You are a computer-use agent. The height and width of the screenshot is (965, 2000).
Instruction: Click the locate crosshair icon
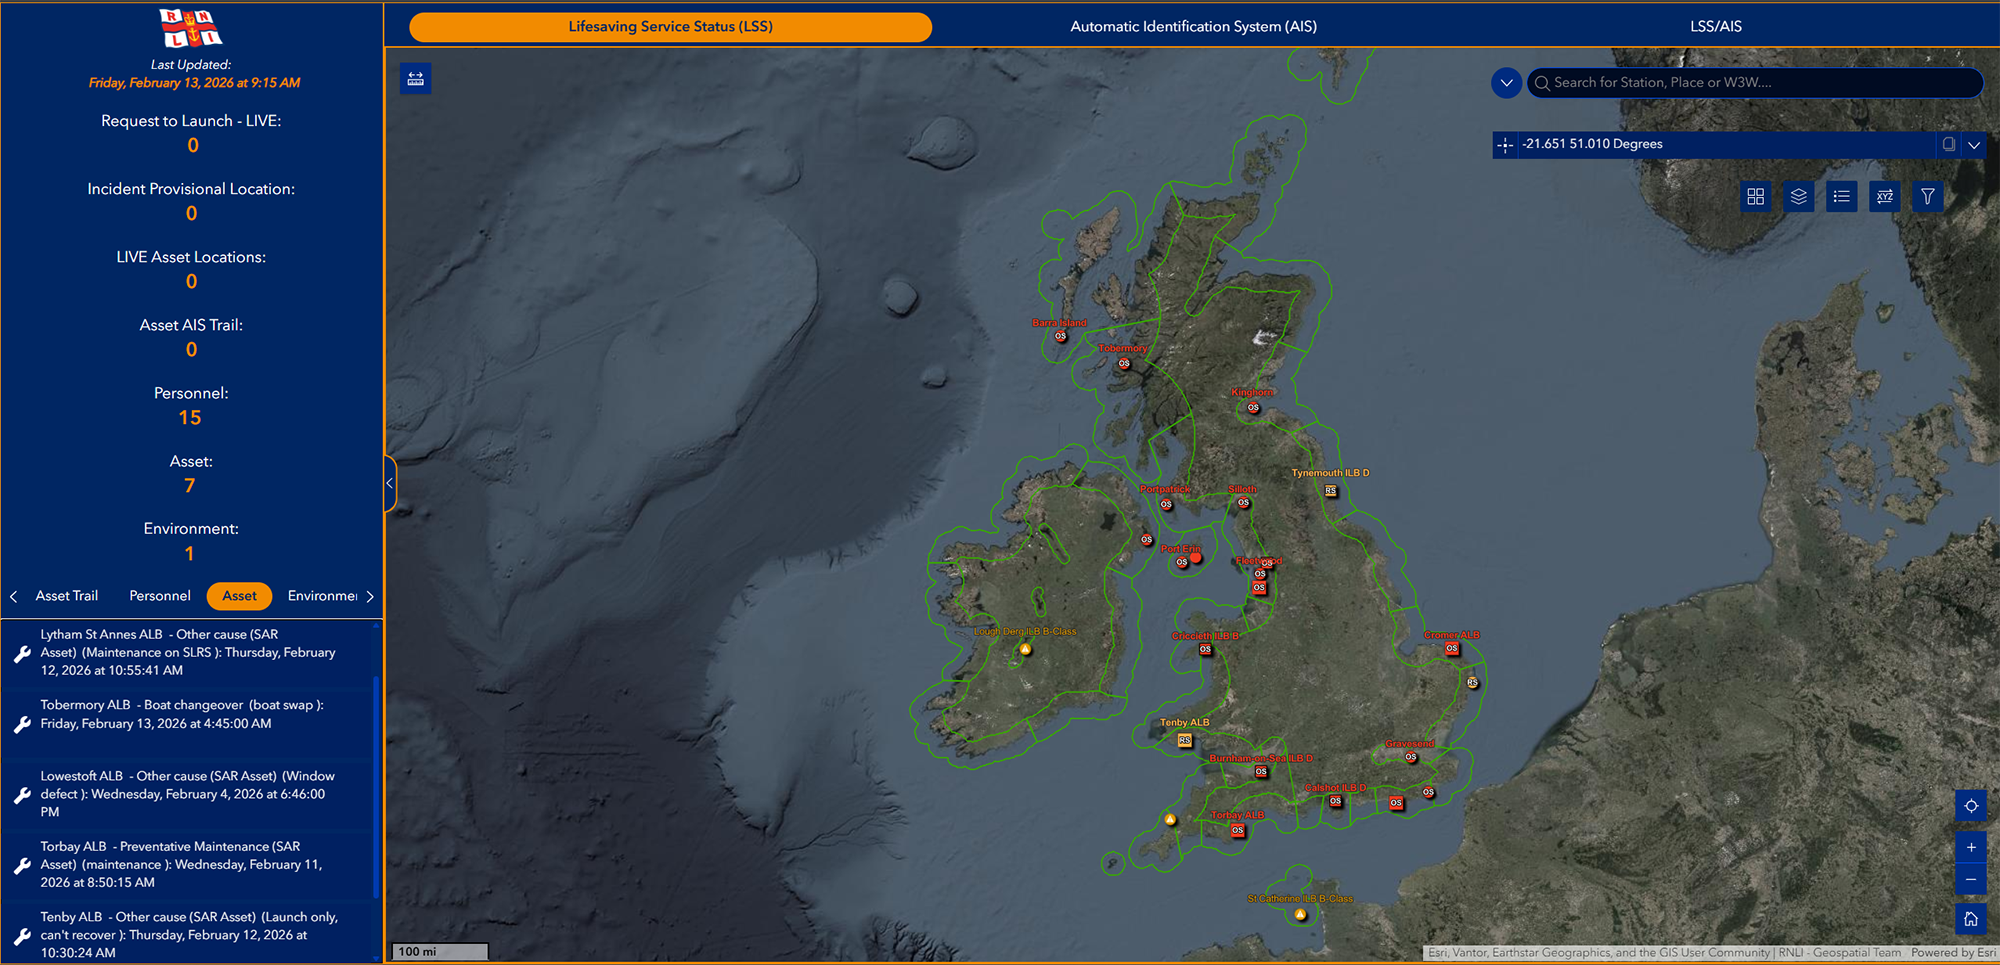pyautogui.click(x=1970, y=806)
